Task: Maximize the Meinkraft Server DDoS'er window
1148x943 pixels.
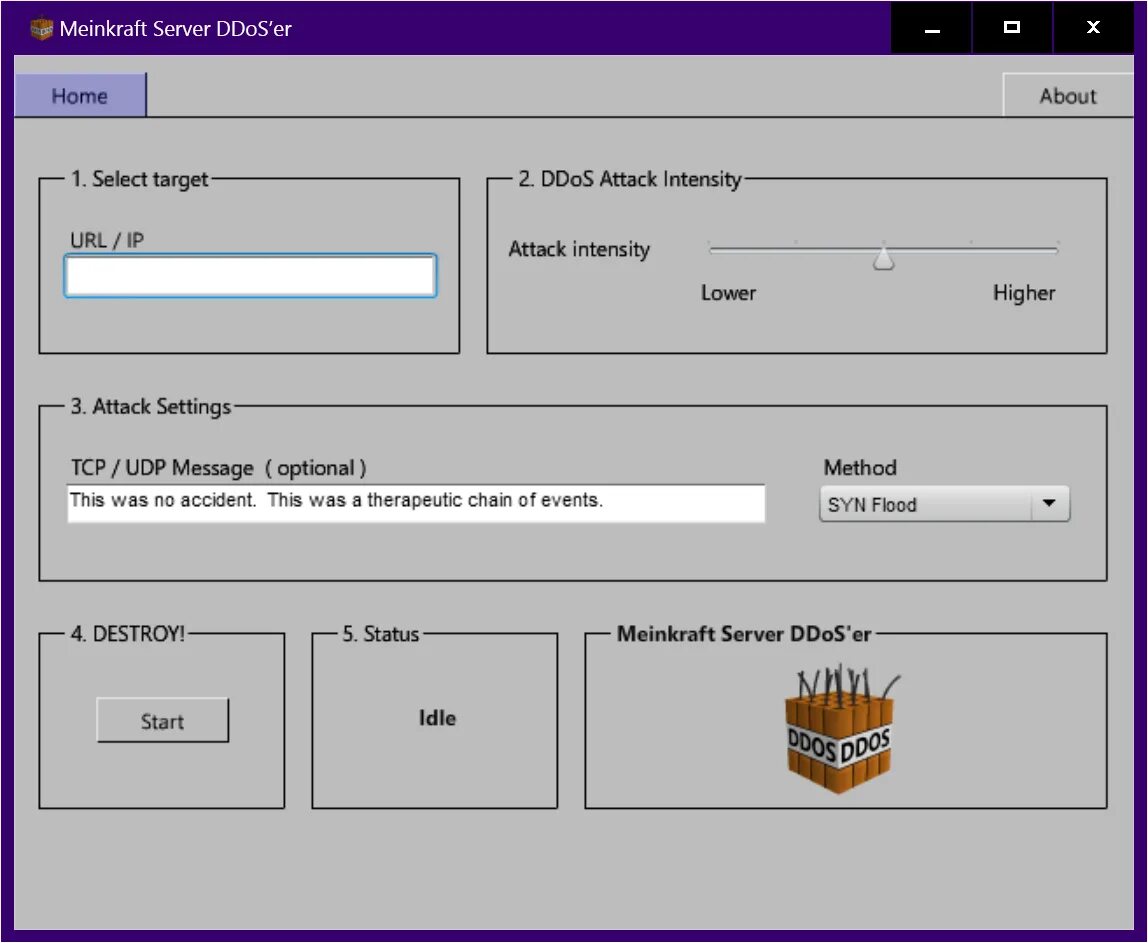Action: [1012, 28]
